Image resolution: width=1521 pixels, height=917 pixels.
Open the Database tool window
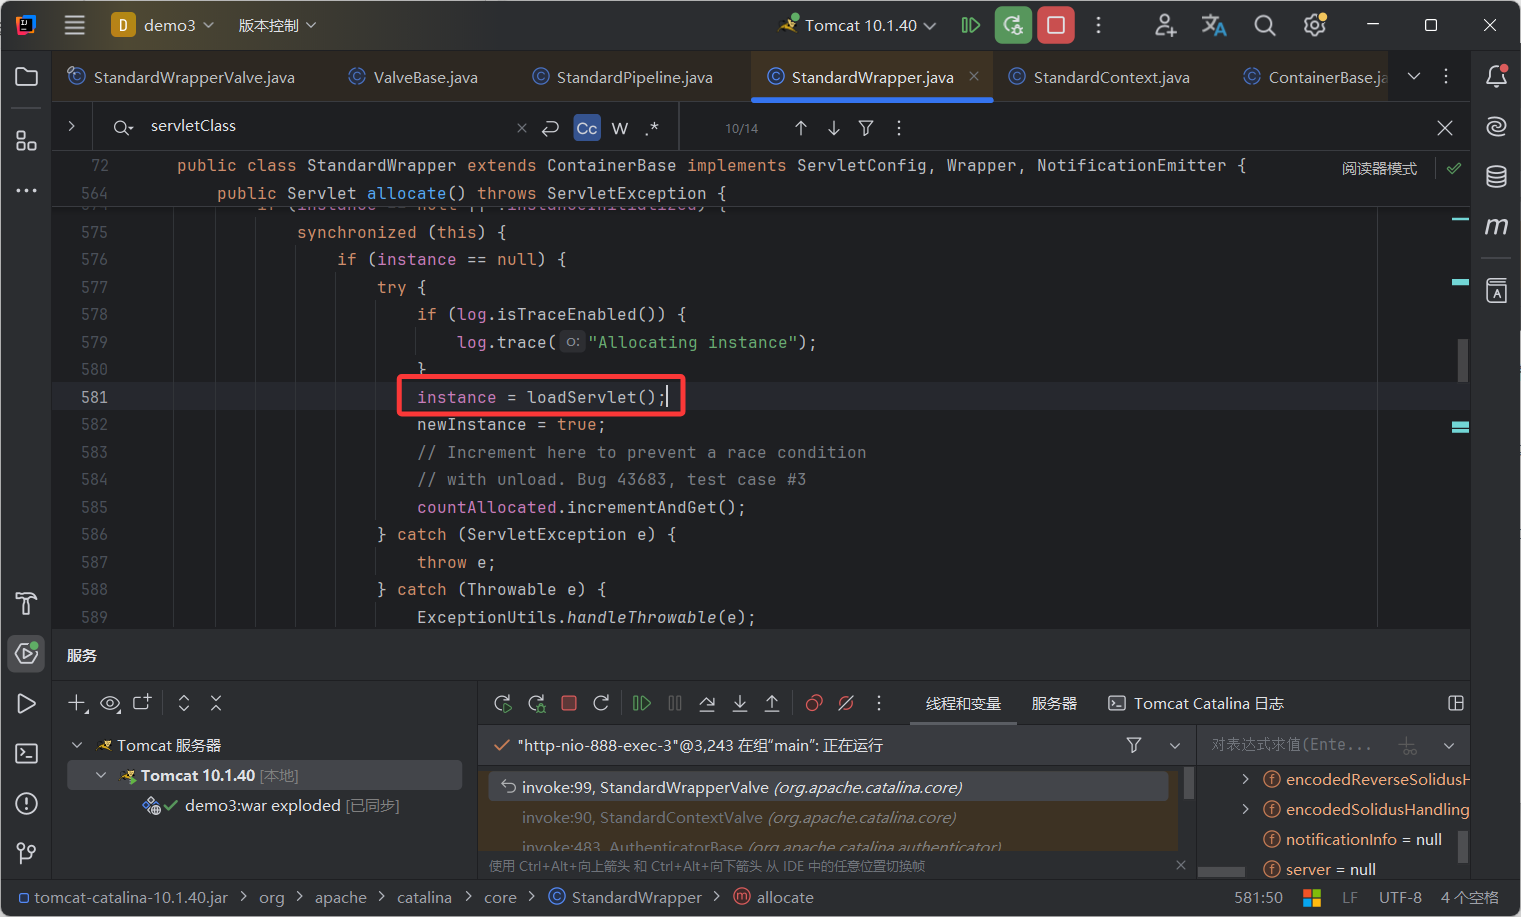pos(1496,176)
